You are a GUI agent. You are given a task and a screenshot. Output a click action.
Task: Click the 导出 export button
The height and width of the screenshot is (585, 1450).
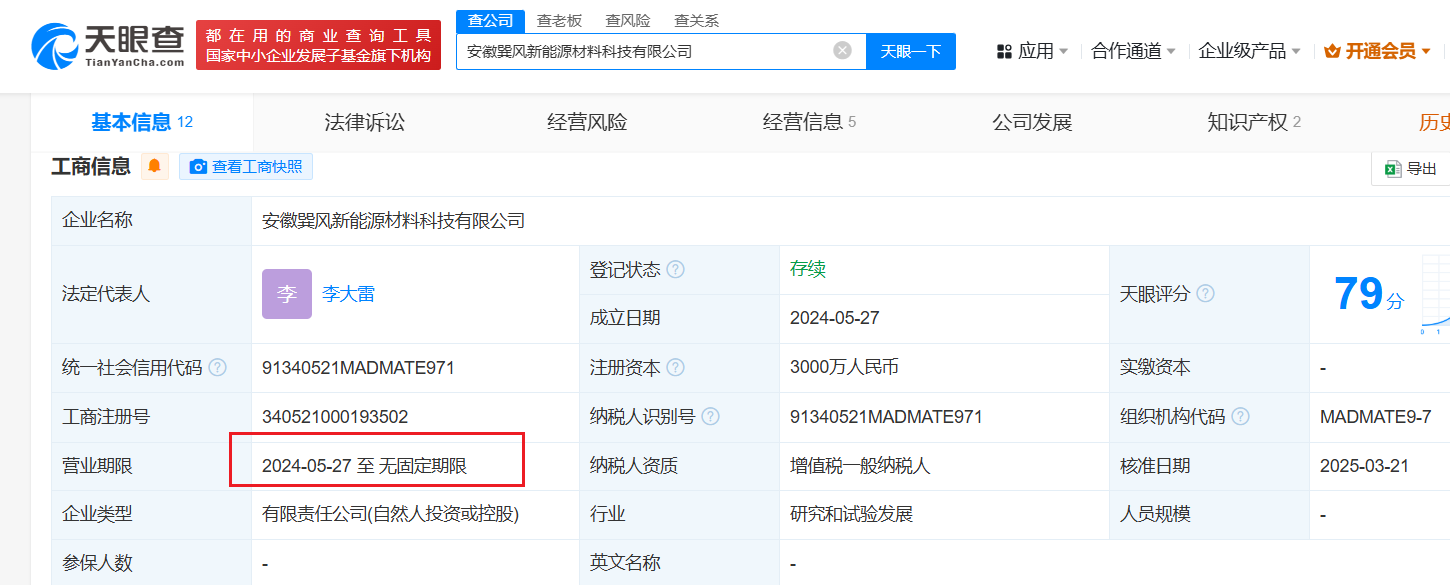1411,169
